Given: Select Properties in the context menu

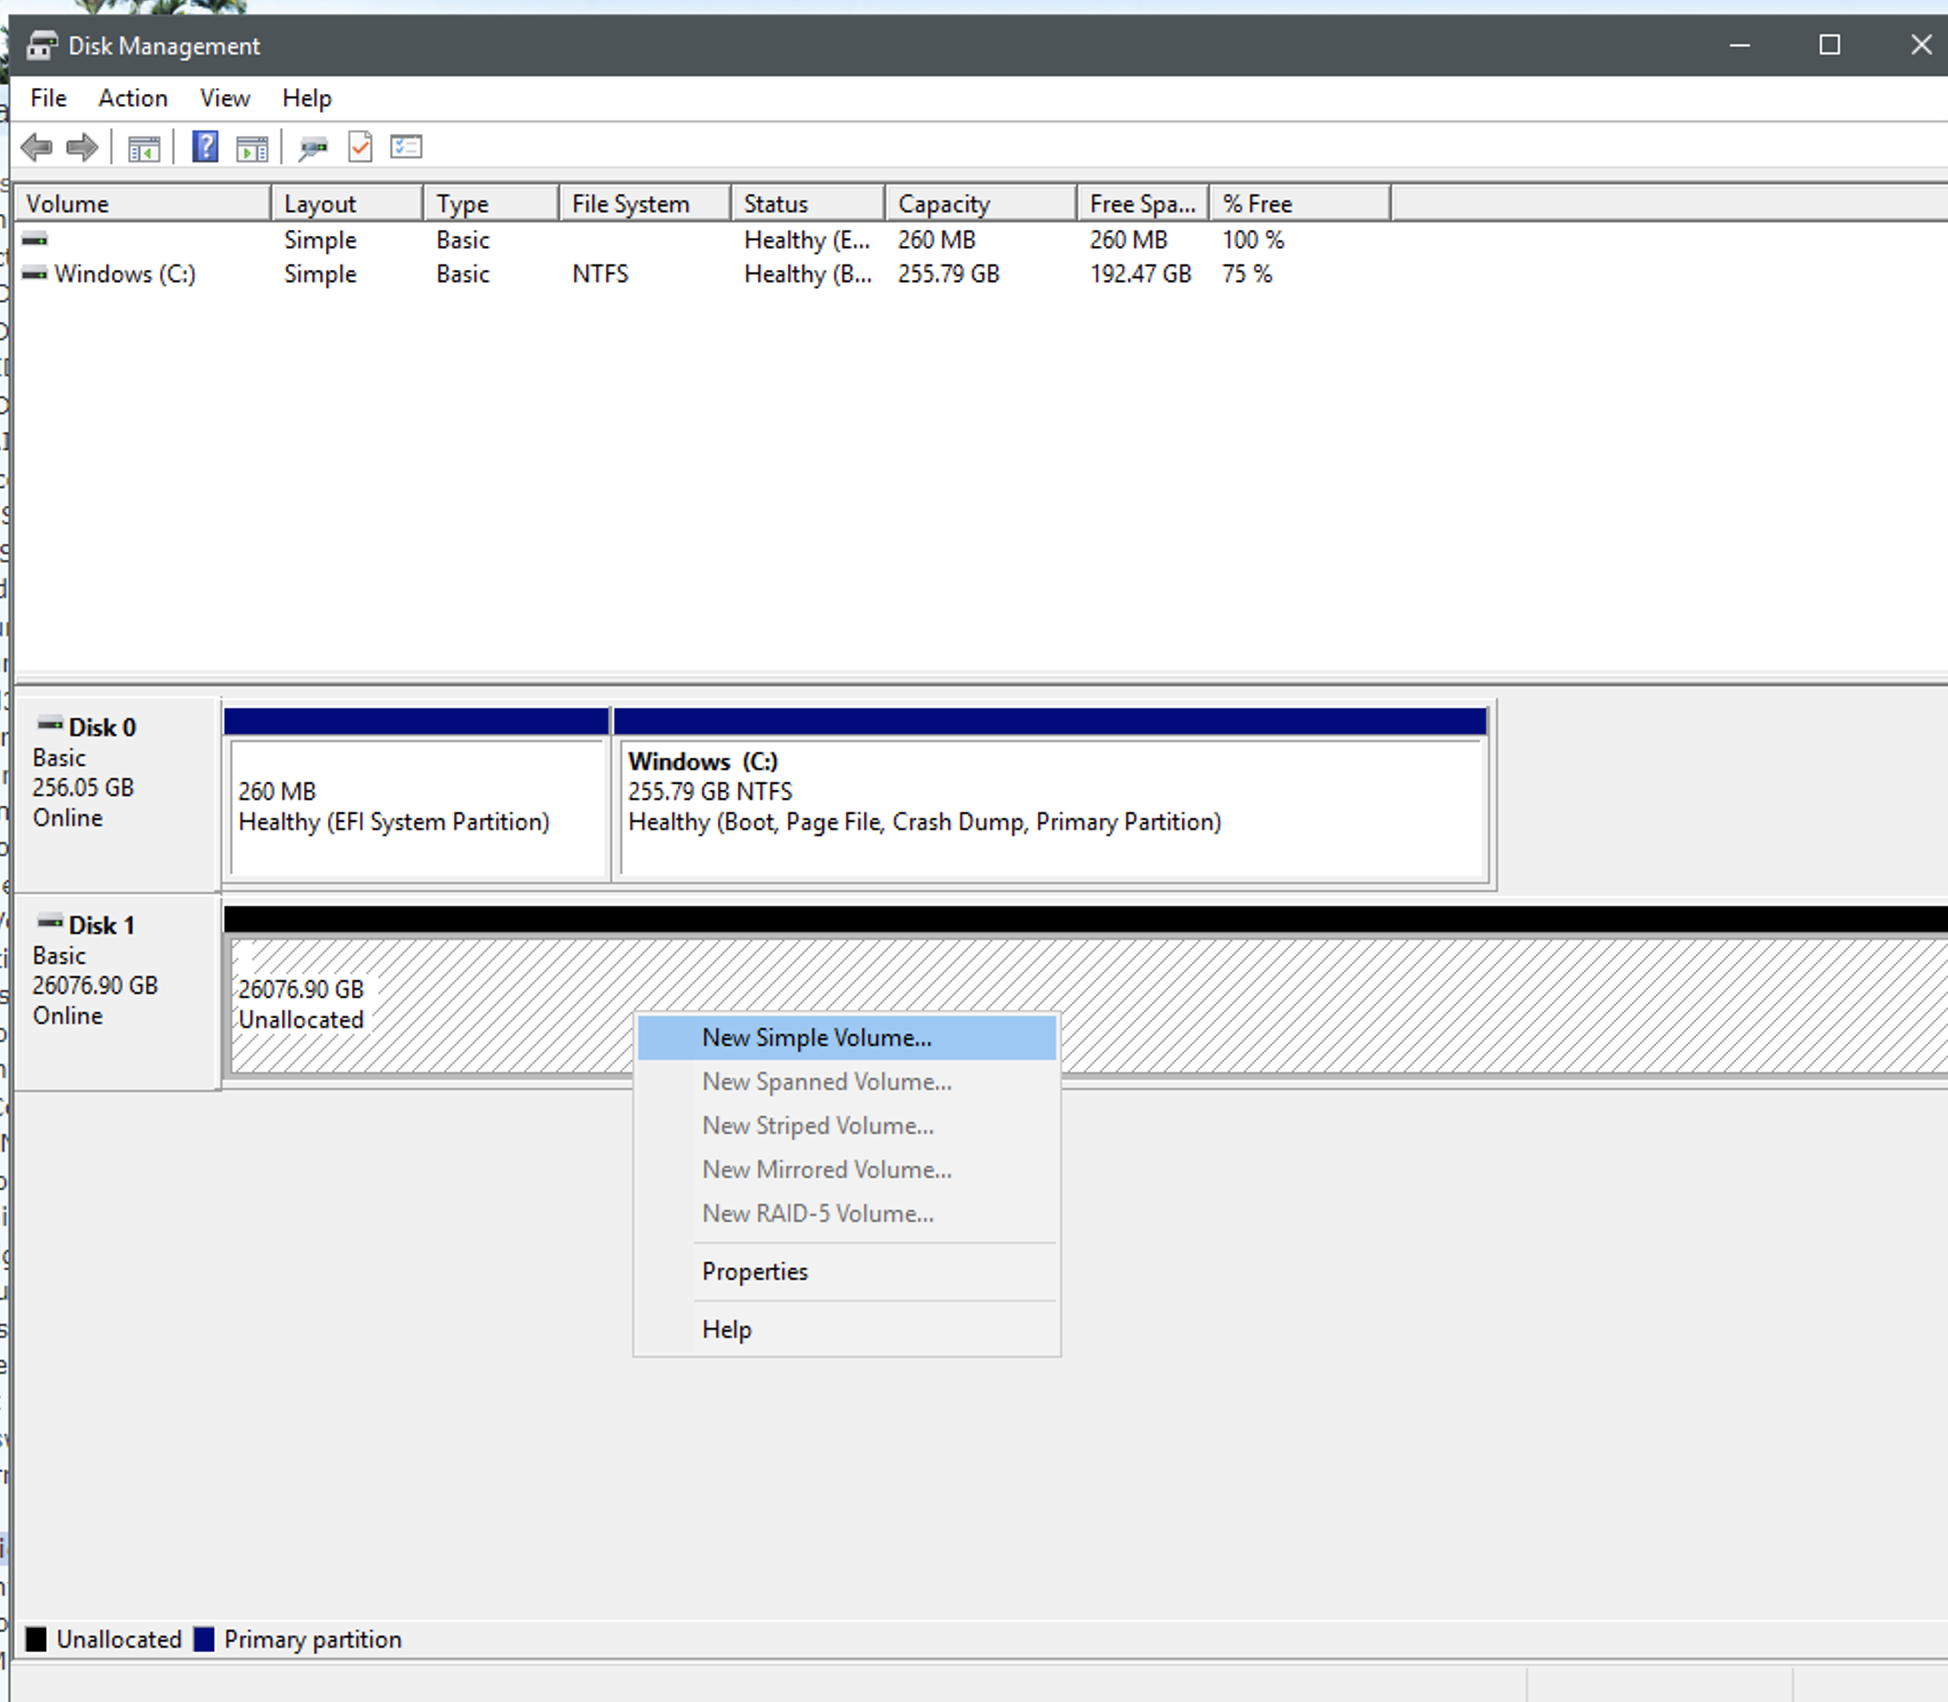Looking at the screenshot, I should pos(755,1272).
